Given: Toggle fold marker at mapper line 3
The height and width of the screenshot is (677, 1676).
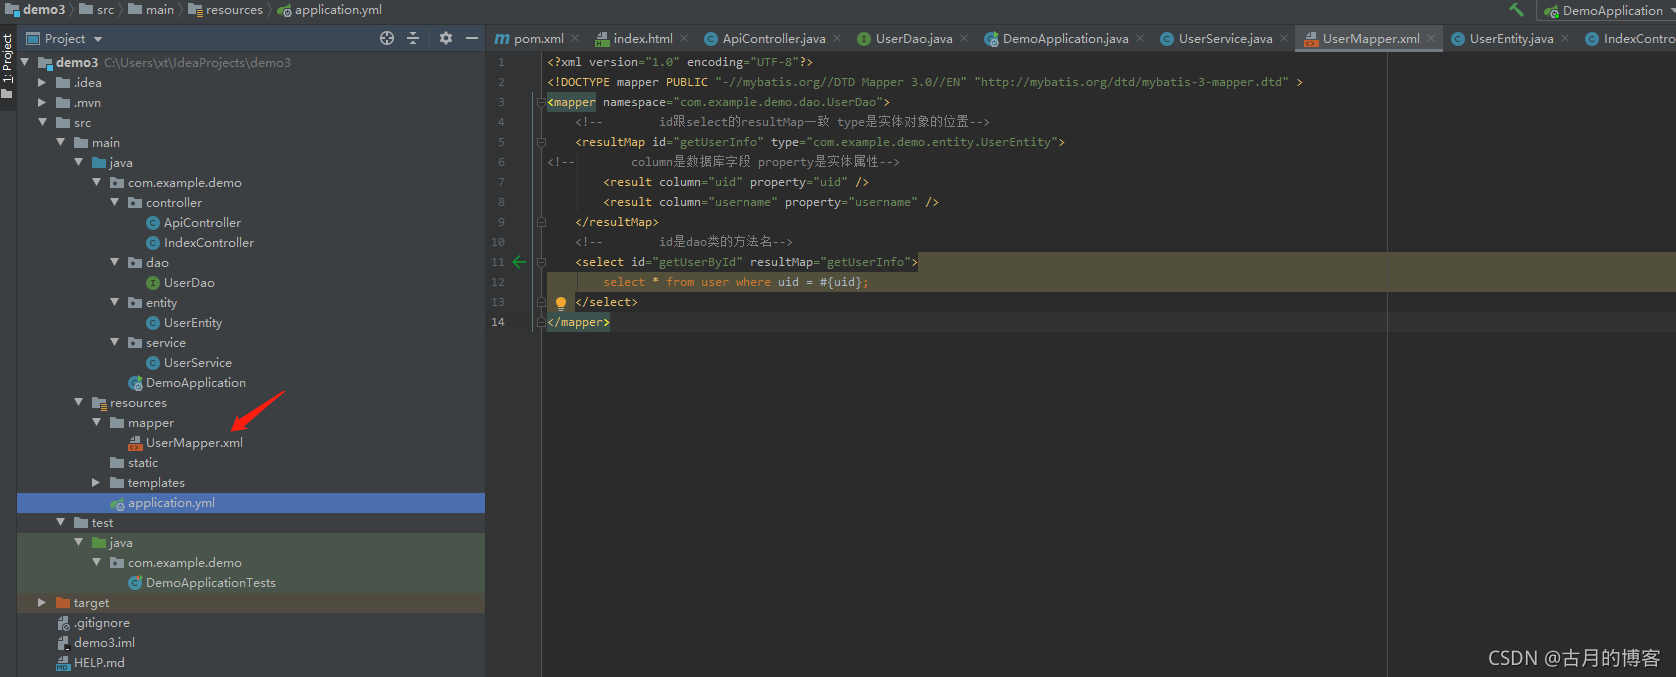Looking at the screenshot, I should [x=541, y=102].
